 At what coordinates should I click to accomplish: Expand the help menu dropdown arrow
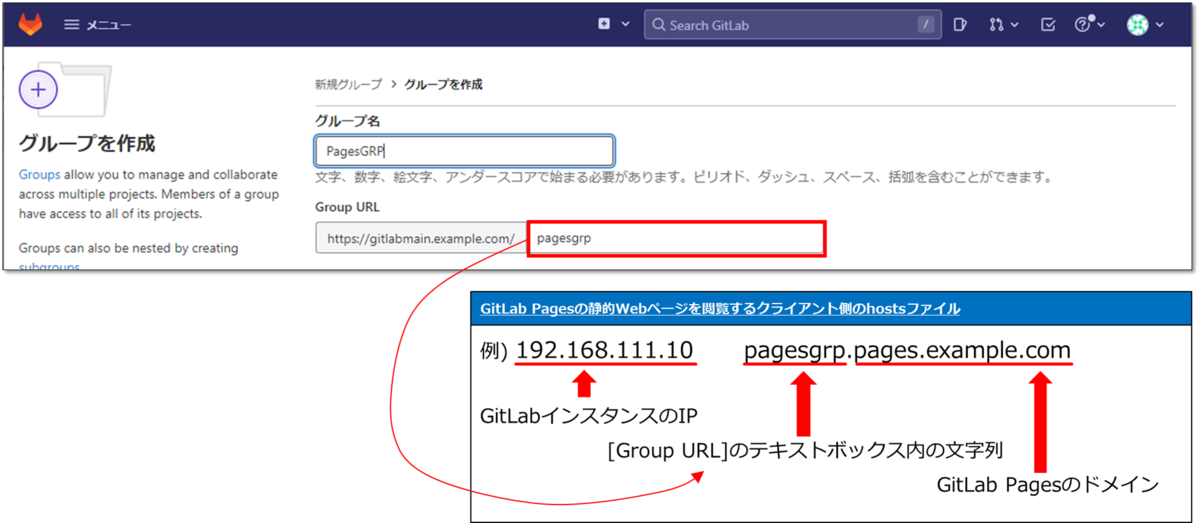coord(1101,25)
